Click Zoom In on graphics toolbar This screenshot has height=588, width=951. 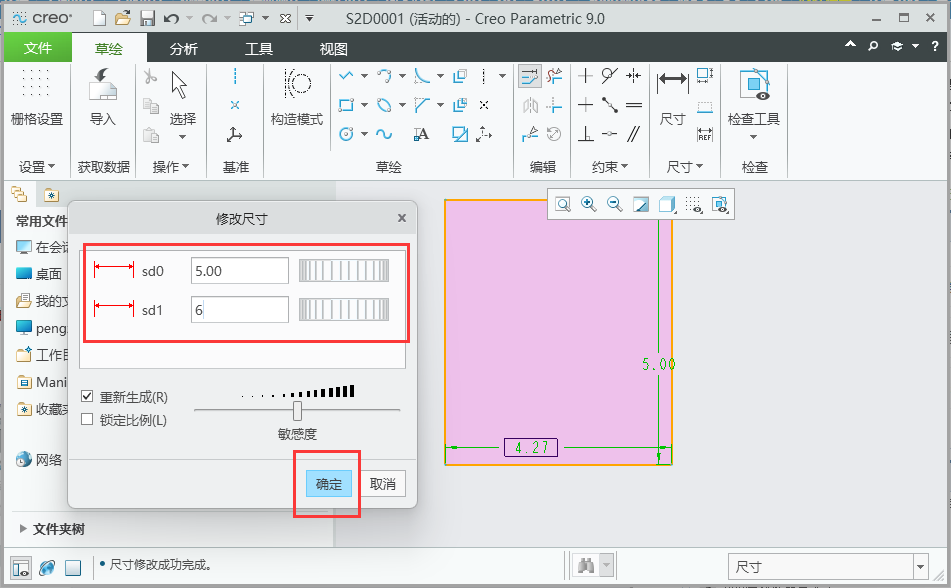[588, 204]
